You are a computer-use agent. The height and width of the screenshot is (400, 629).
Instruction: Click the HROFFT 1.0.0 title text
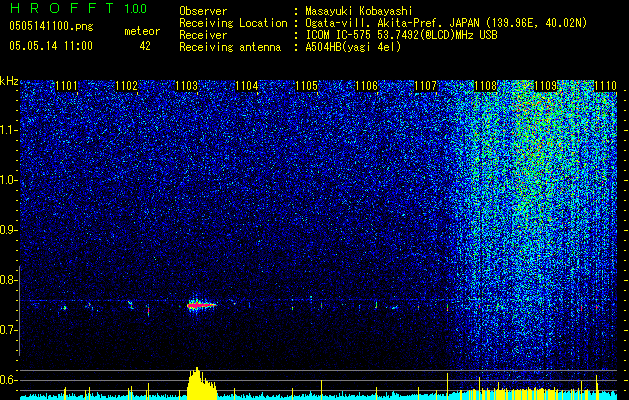(78, 8)
